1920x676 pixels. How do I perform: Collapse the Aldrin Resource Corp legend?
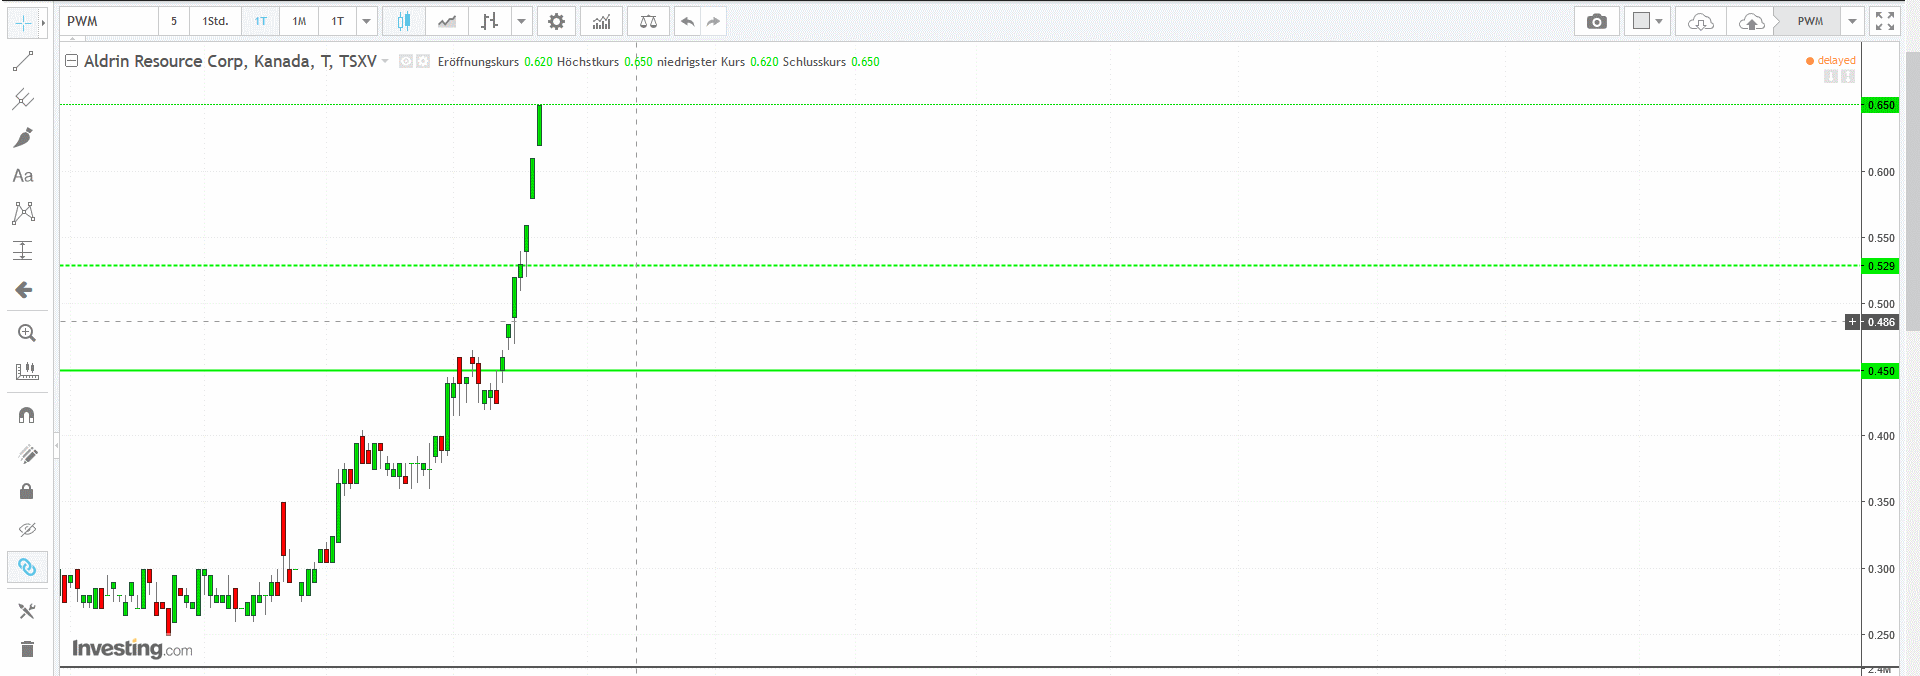tap(71, 61)
